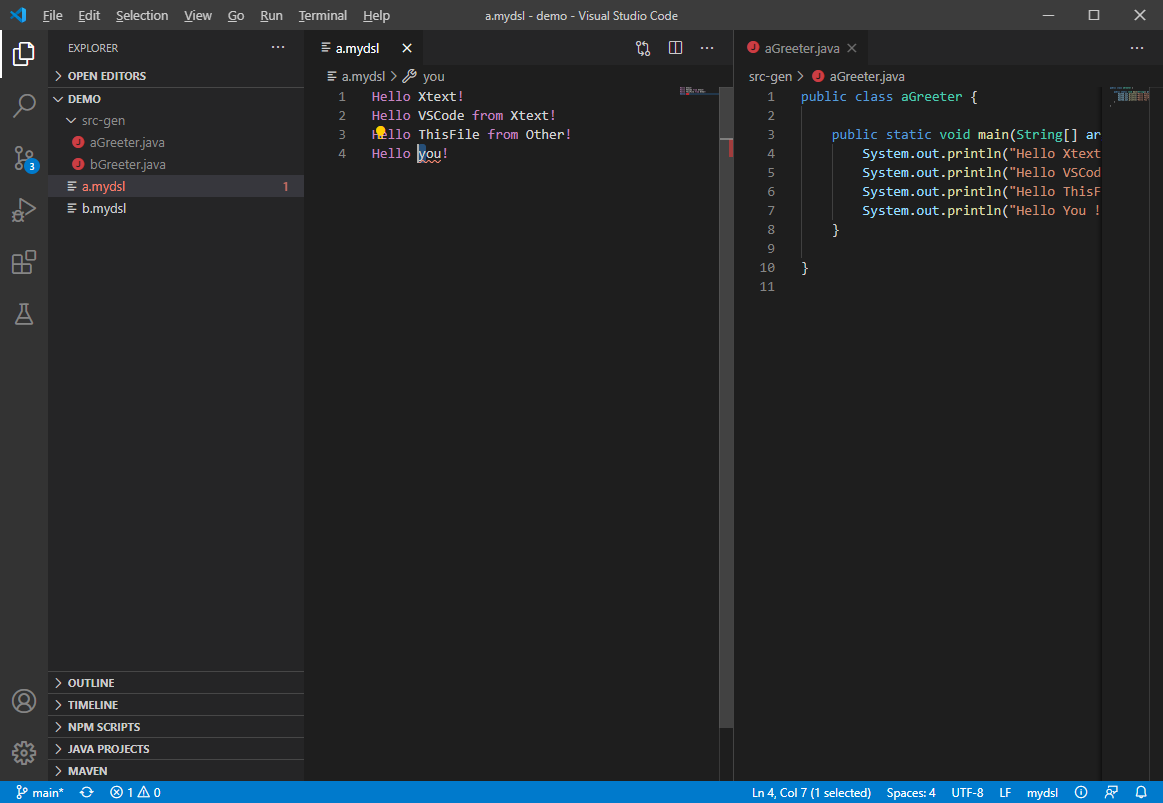Viewport: 1163px width, 803px height.
Task: Open the Test flask icon view
Action: point(24,314)
